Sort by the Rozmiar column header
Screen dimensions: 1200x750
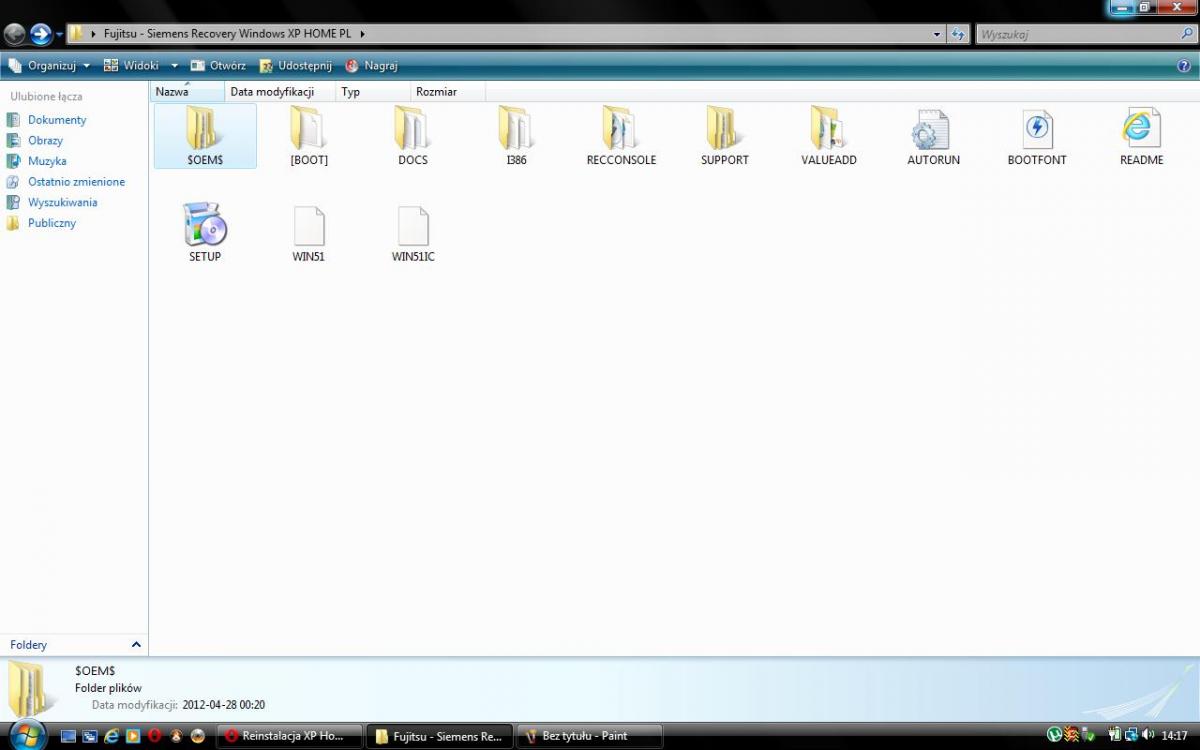pyautogui.click(x=448, y=91)
